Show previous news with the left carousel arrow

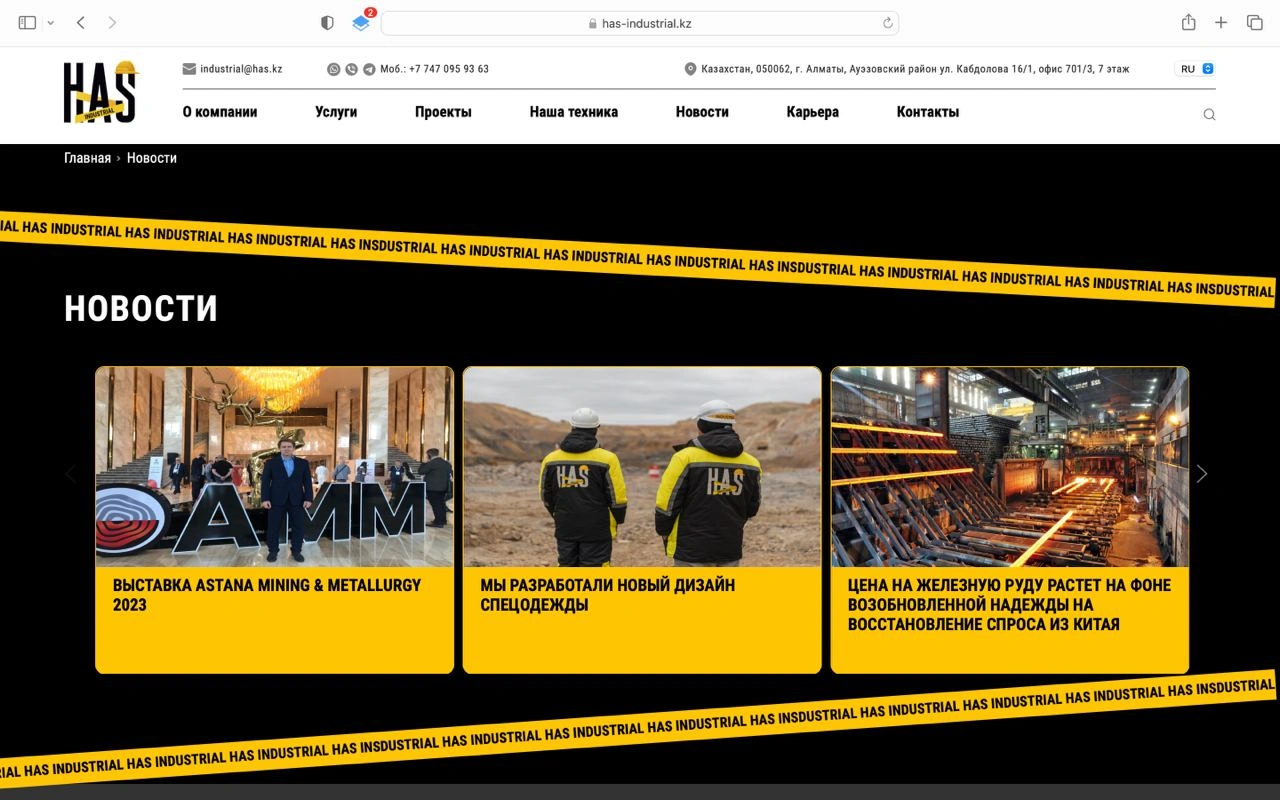pyautogui.click(x=70, y=474)
